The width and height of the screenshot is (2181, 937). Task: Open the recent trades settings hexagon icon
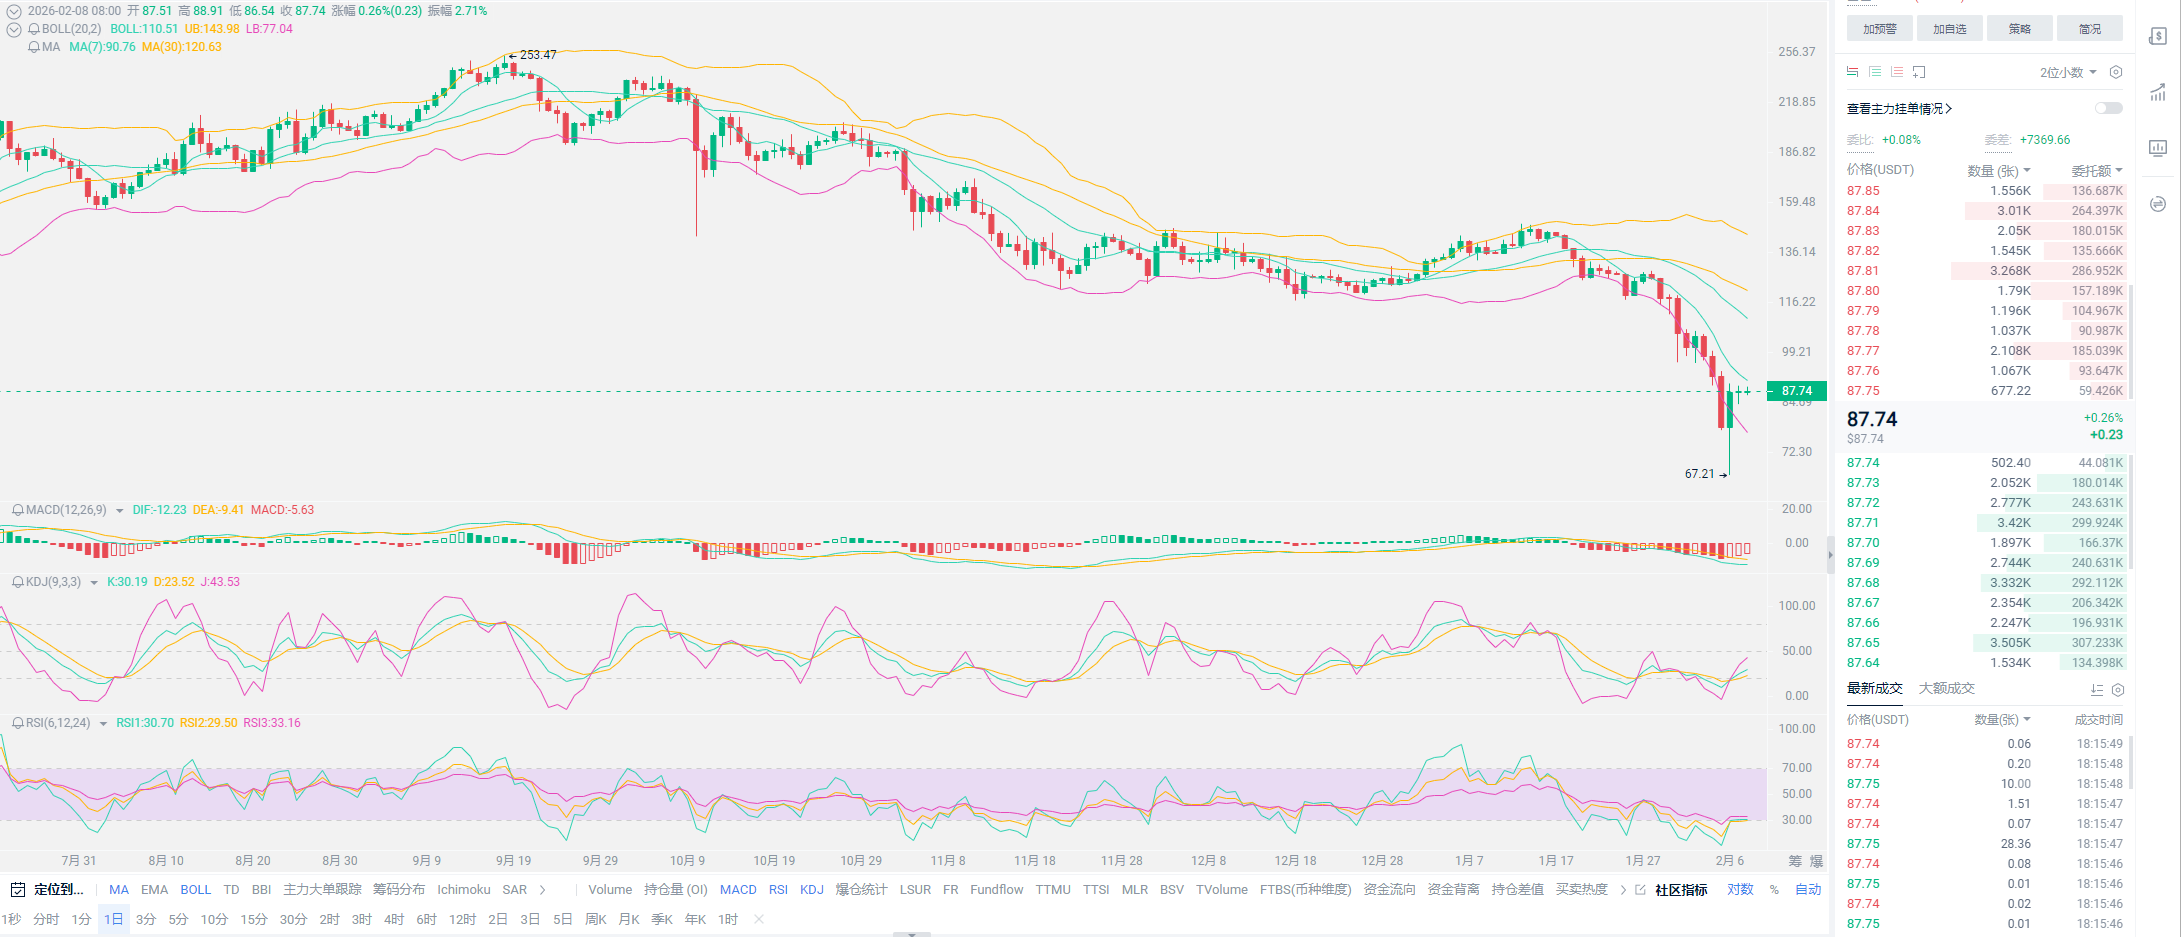click(2117, 690)
